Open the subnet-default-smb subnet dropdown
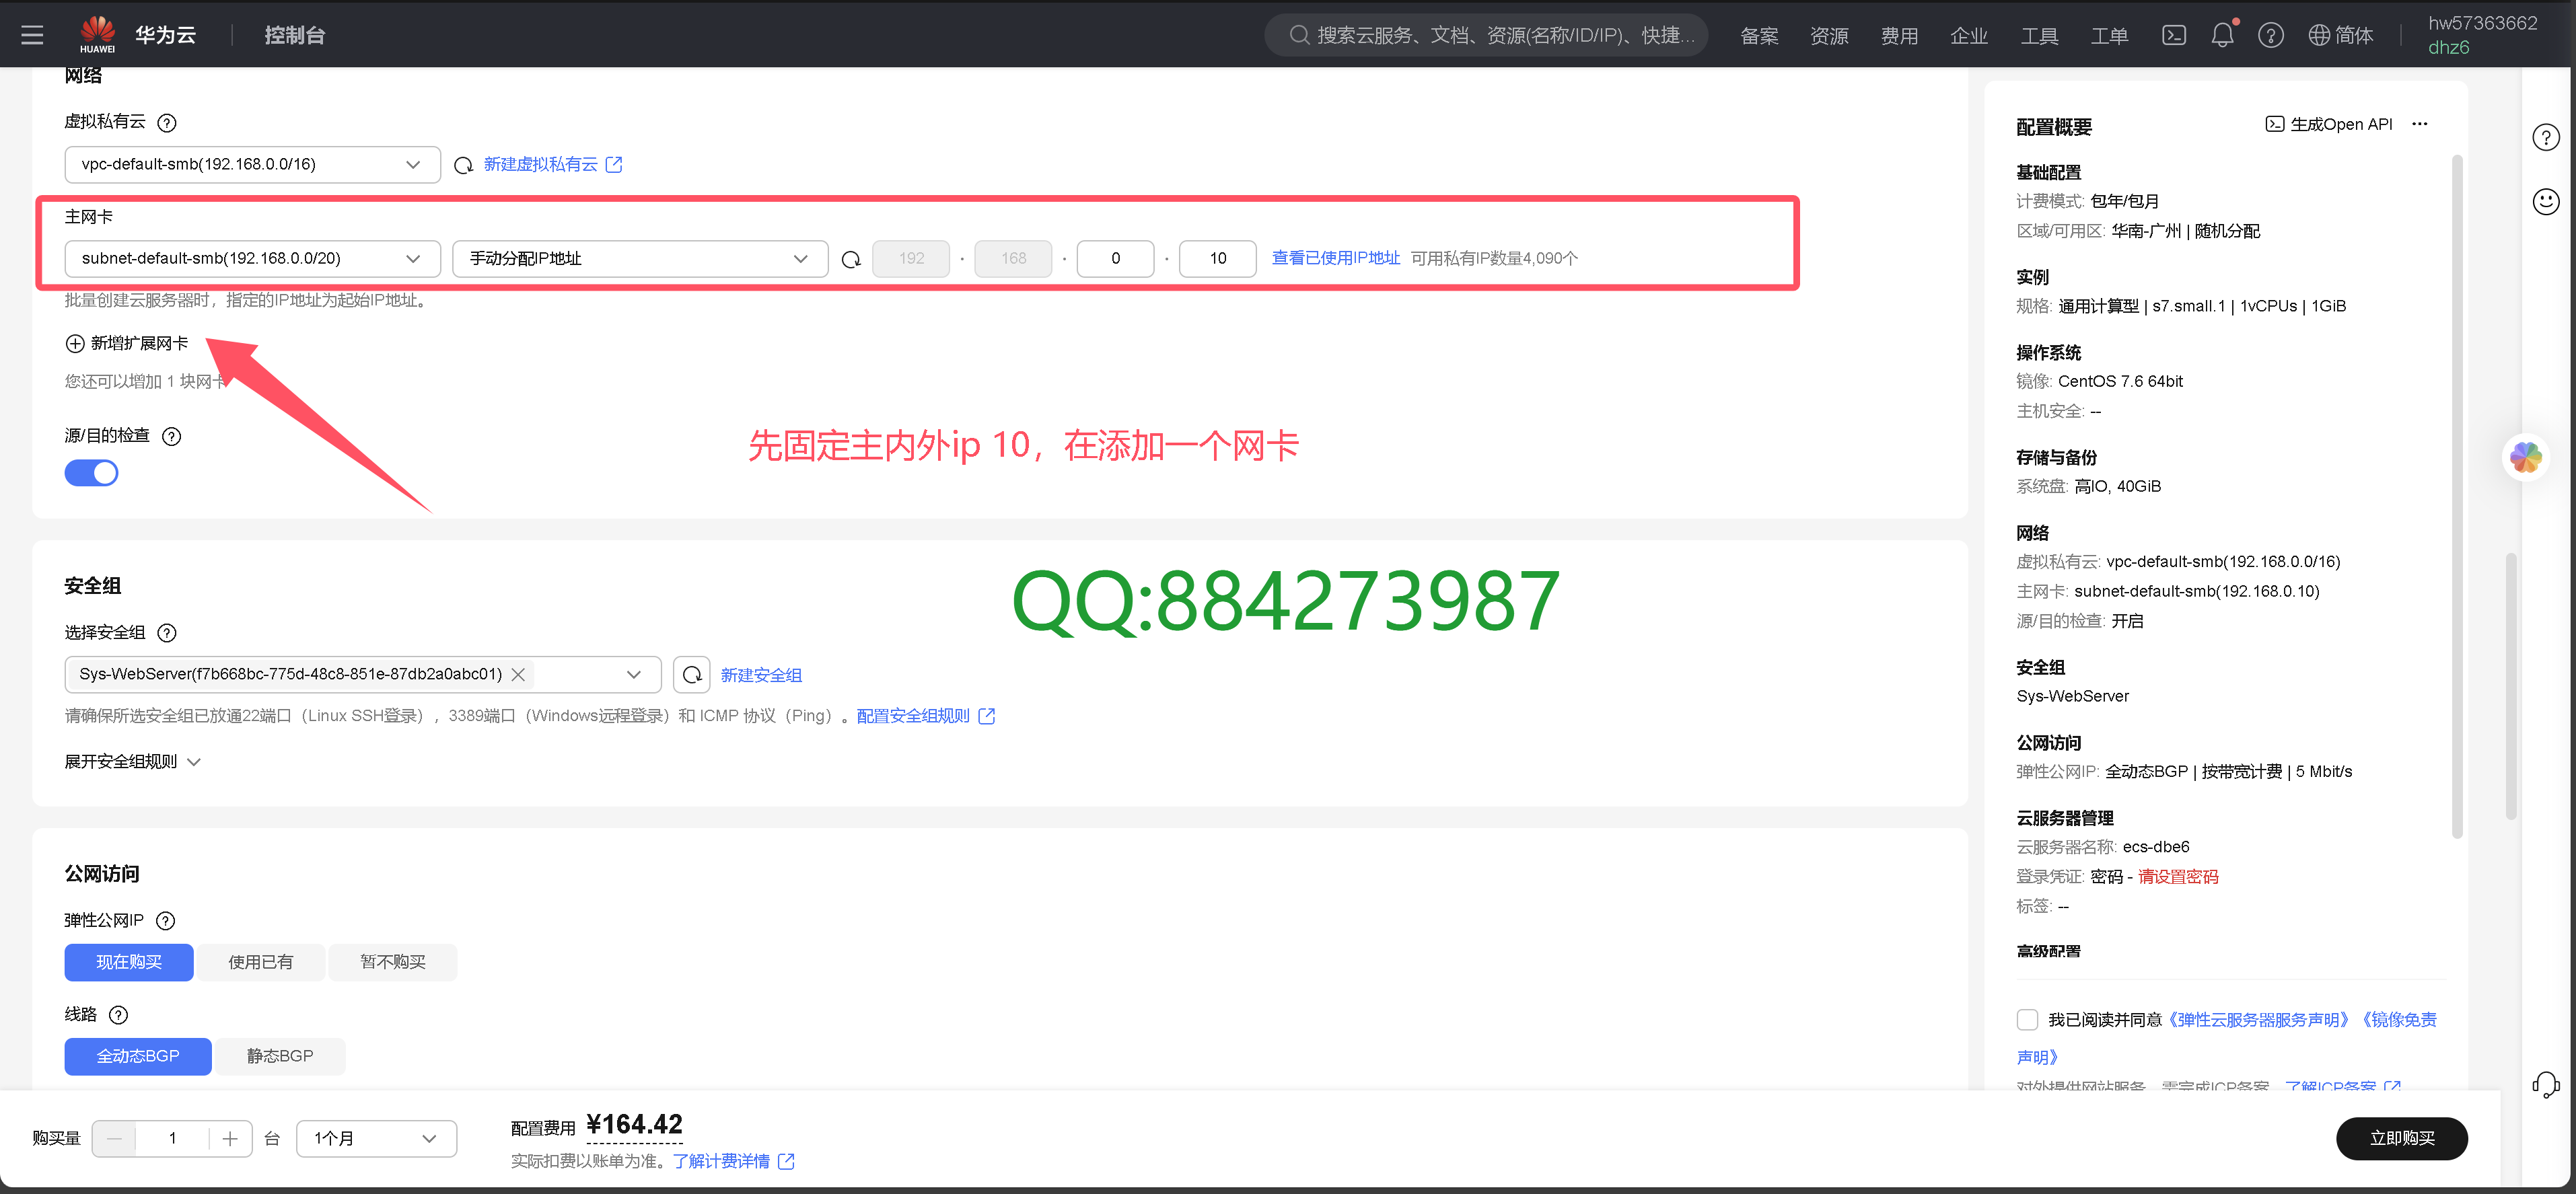The image size is (2576, 1194). tap(252, 259)
